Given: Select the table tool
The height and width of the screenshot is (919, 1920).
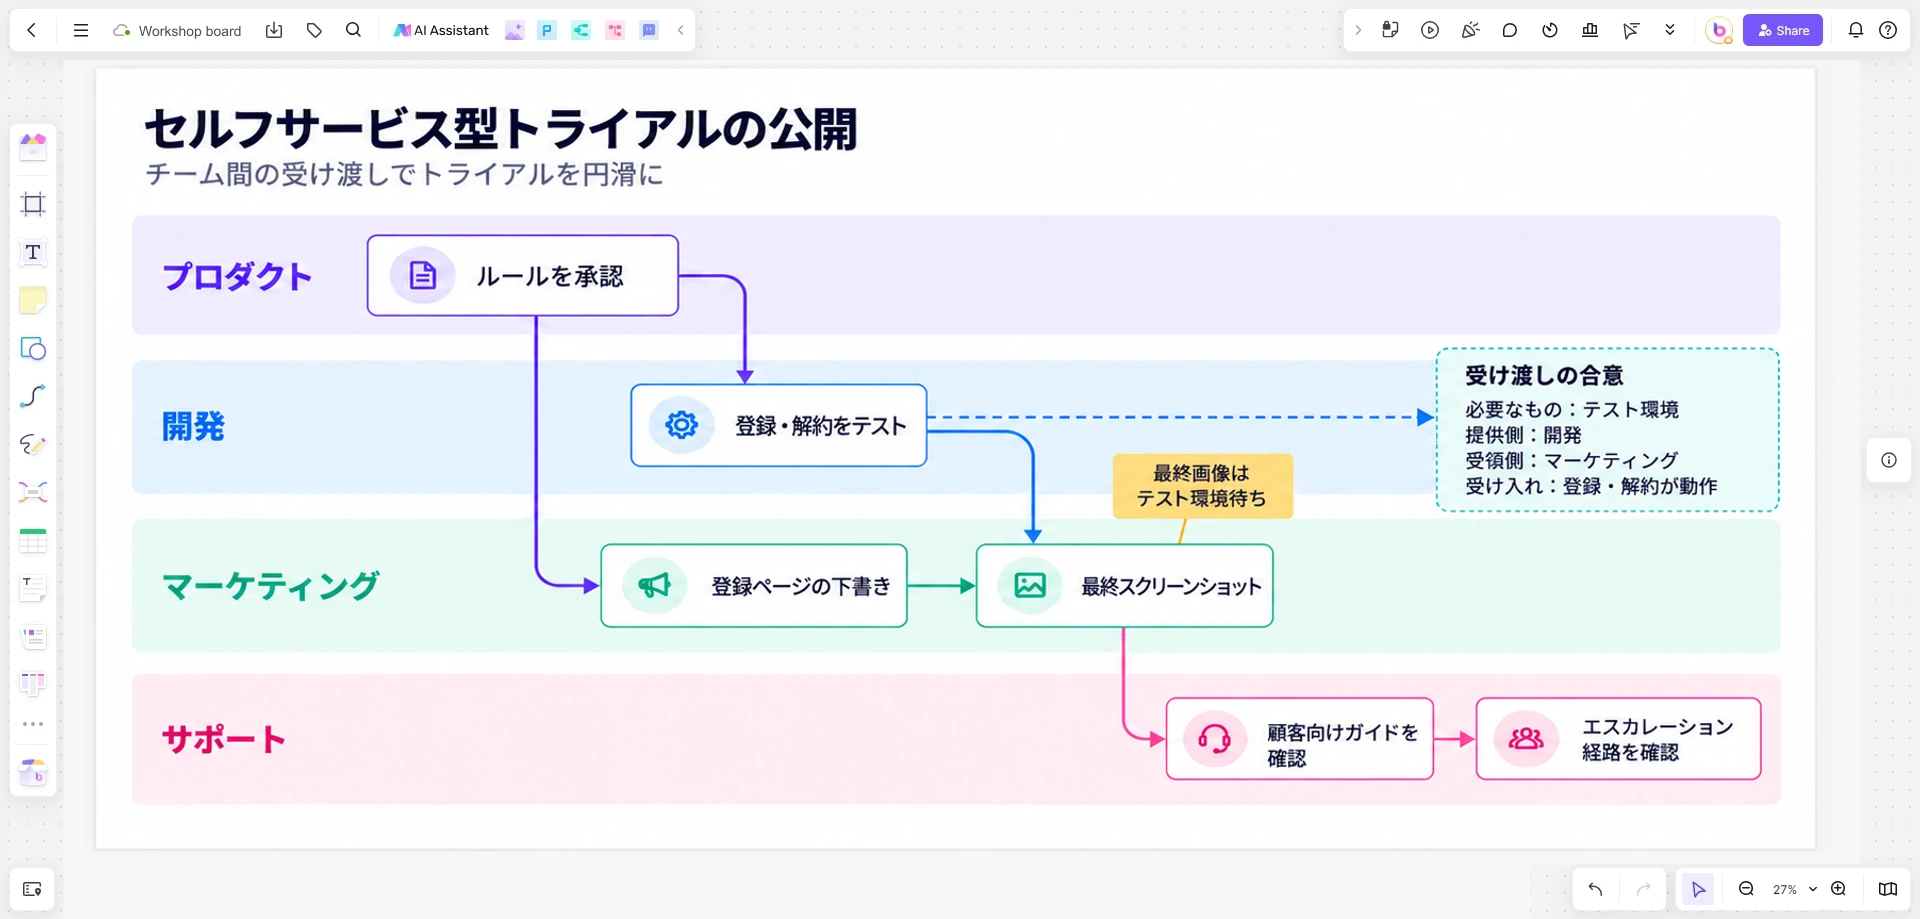Looking at the screenshot, I should pyautogui.click(x=33, y=541).
